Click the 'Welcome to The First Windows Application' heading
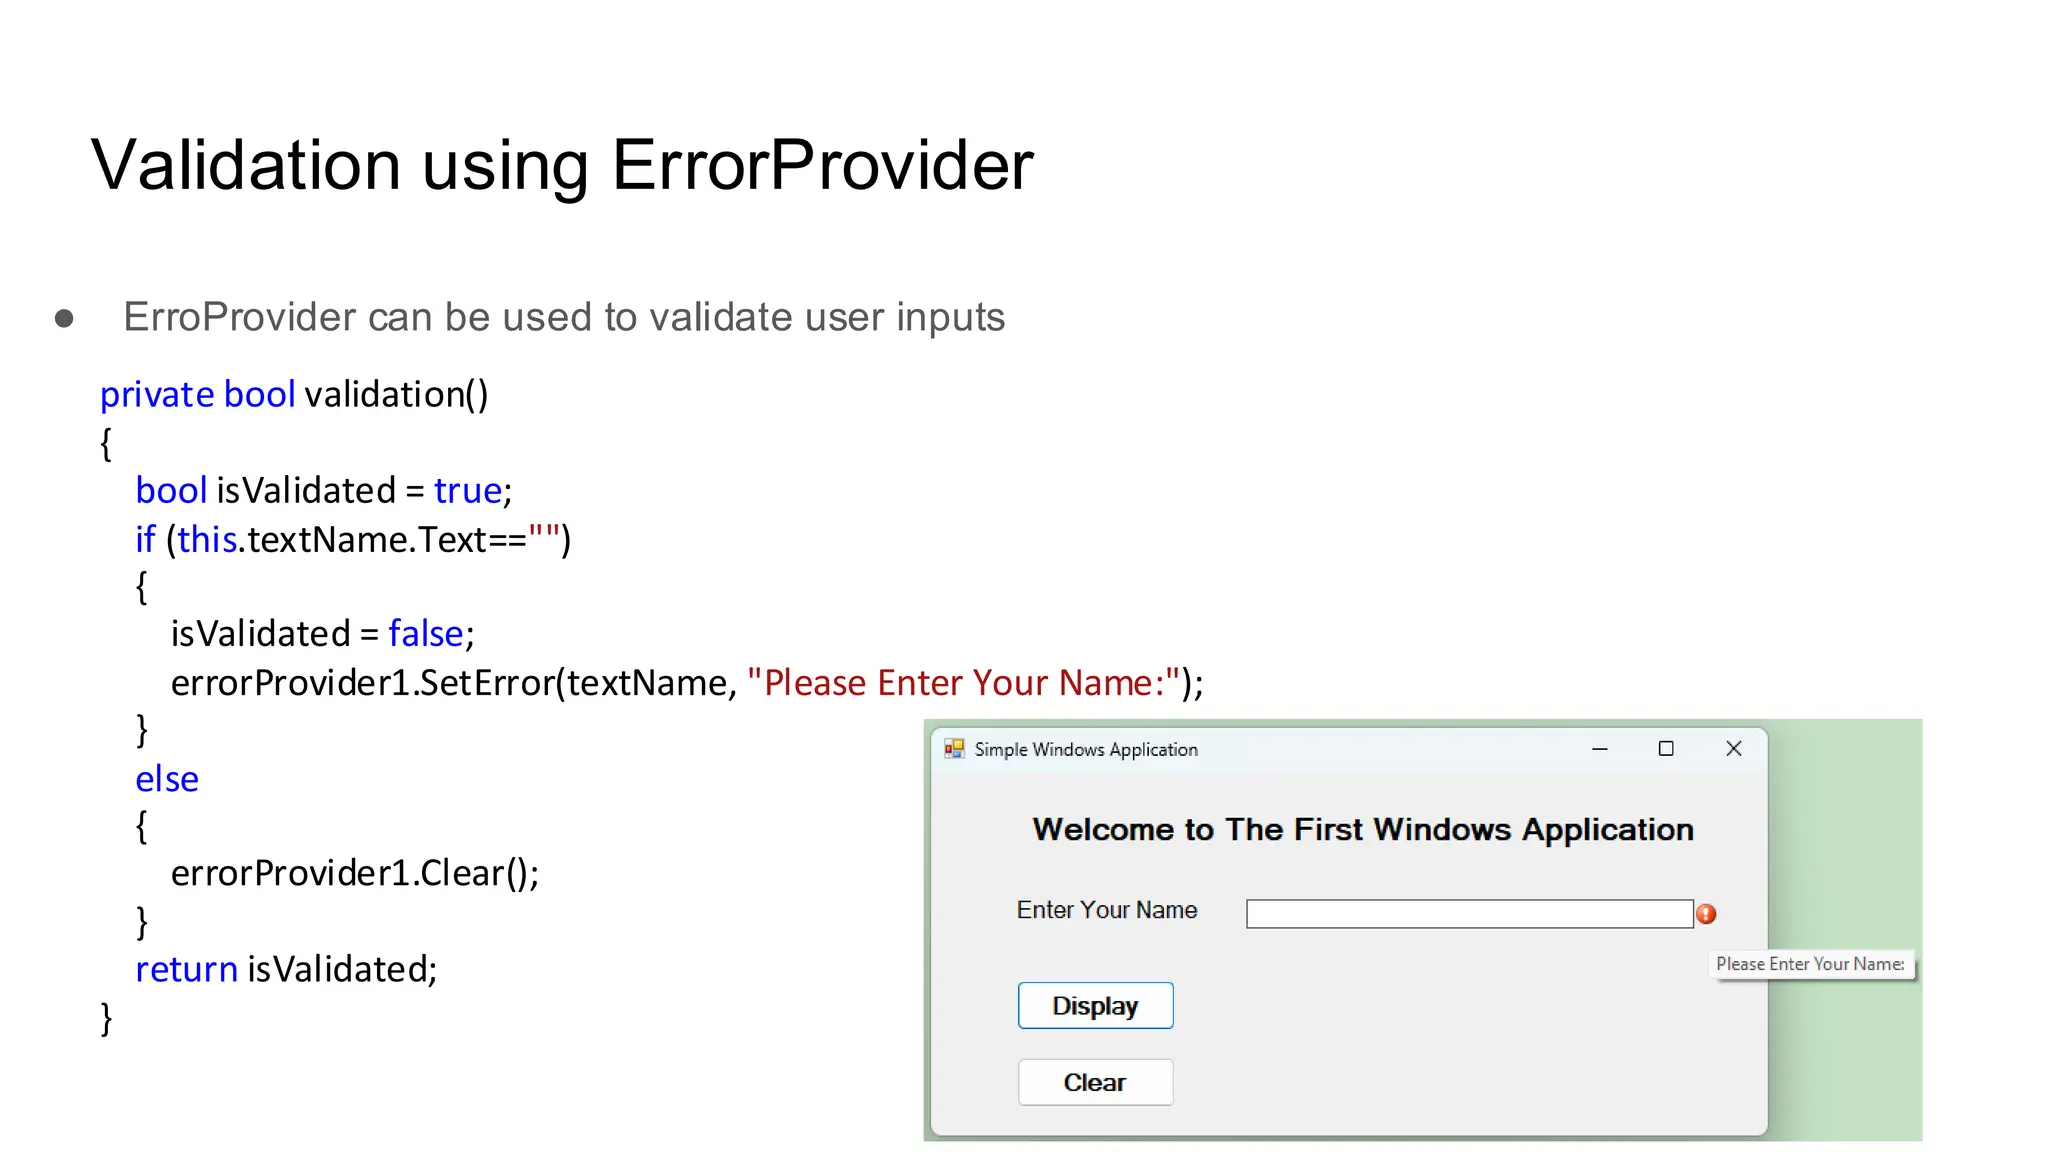2048x1152 pixels. [1363, 829]
